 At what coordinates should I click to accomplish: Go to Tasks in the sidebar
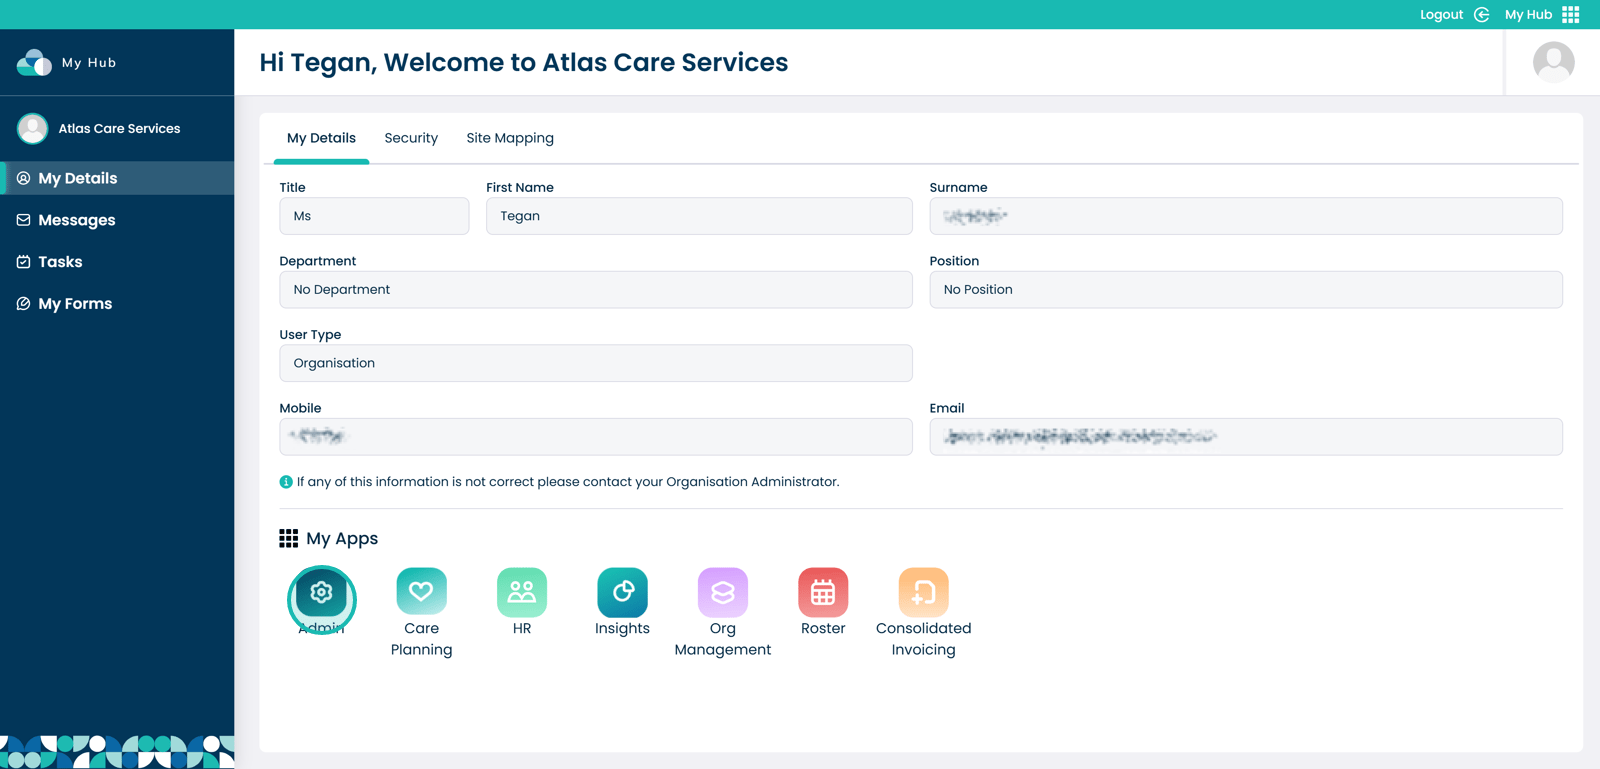coord(60,262)
